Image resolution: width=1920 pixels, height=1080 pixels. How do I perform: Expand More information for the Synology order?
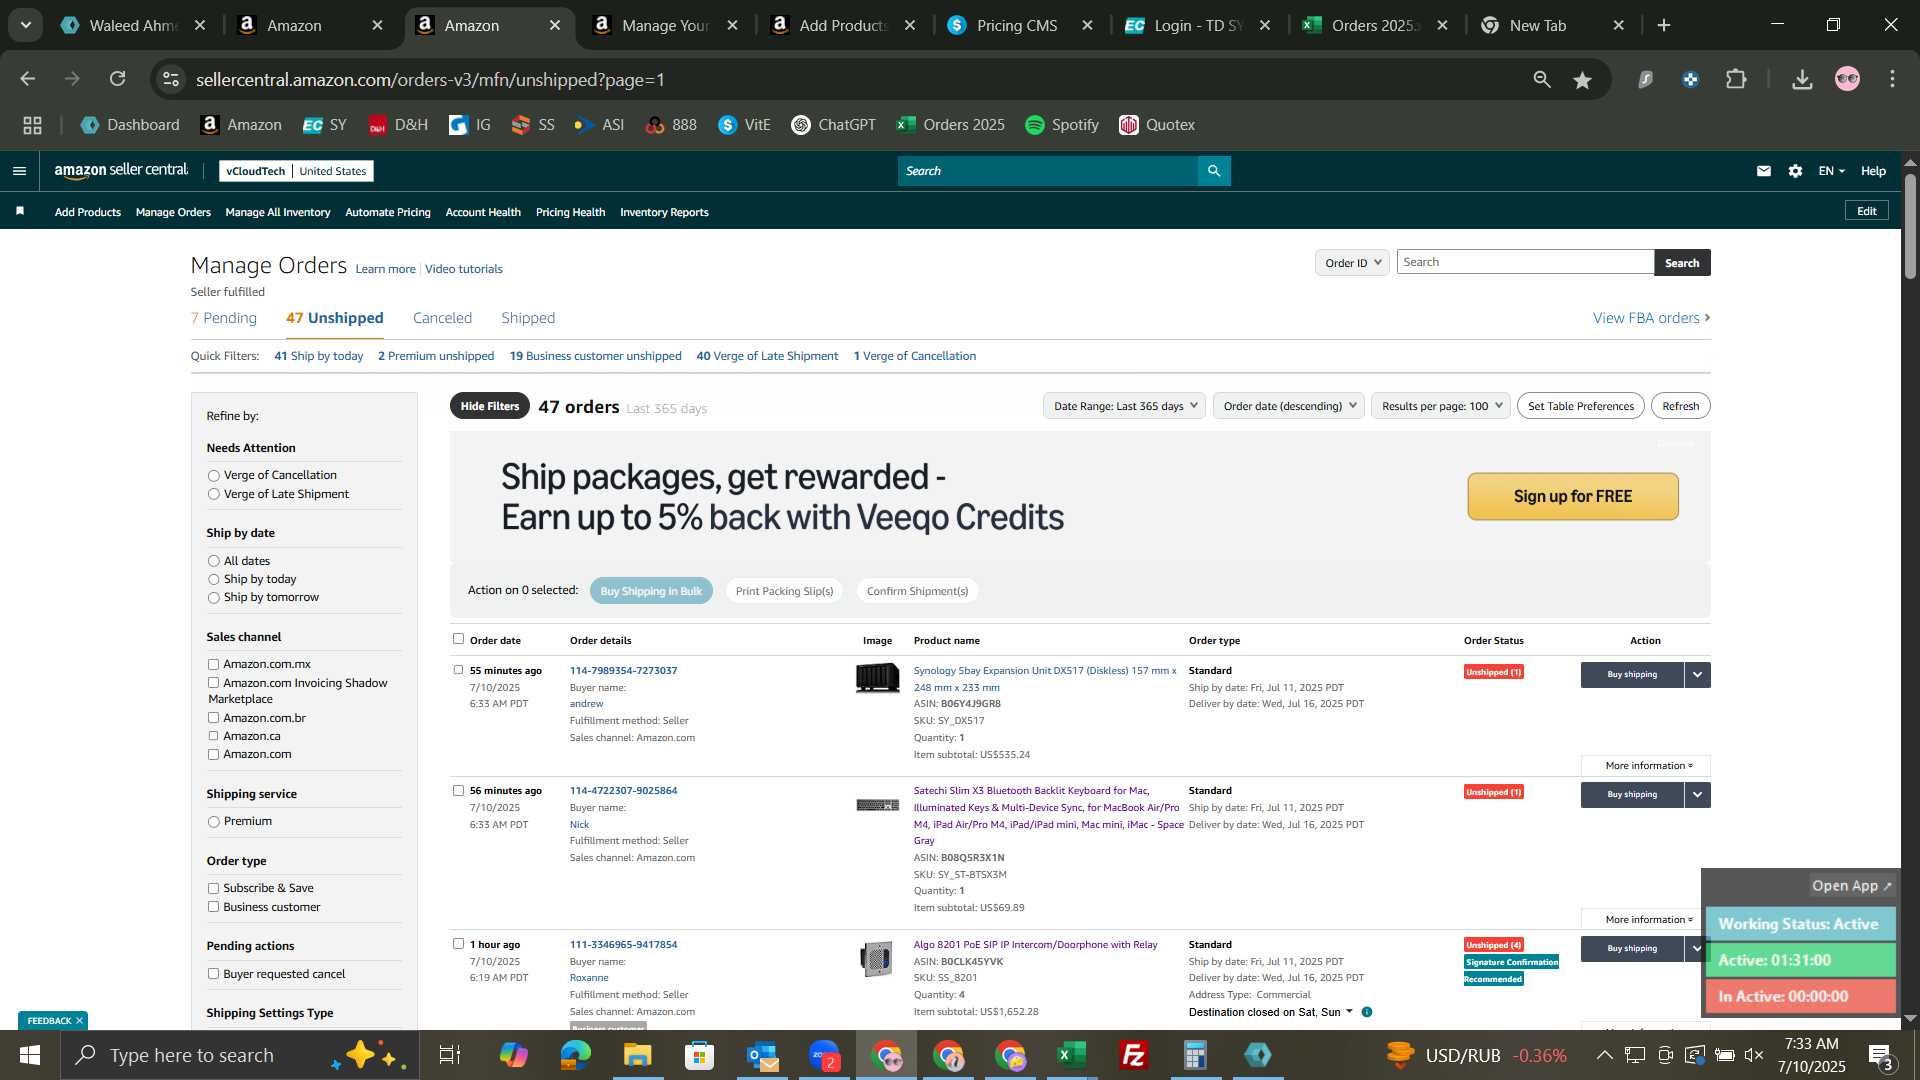click(1646, 766)
